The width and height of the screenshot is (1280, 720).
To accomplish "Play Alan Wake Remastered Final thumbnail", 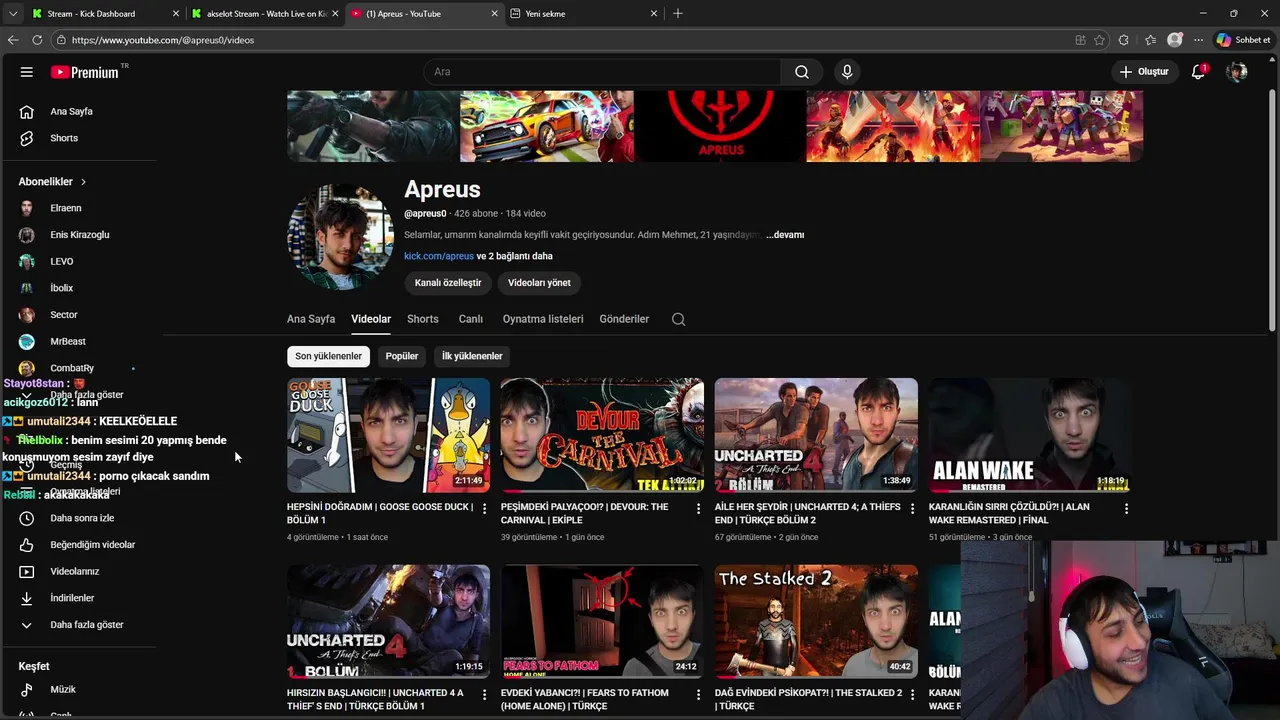I will tap(1030, 435).
